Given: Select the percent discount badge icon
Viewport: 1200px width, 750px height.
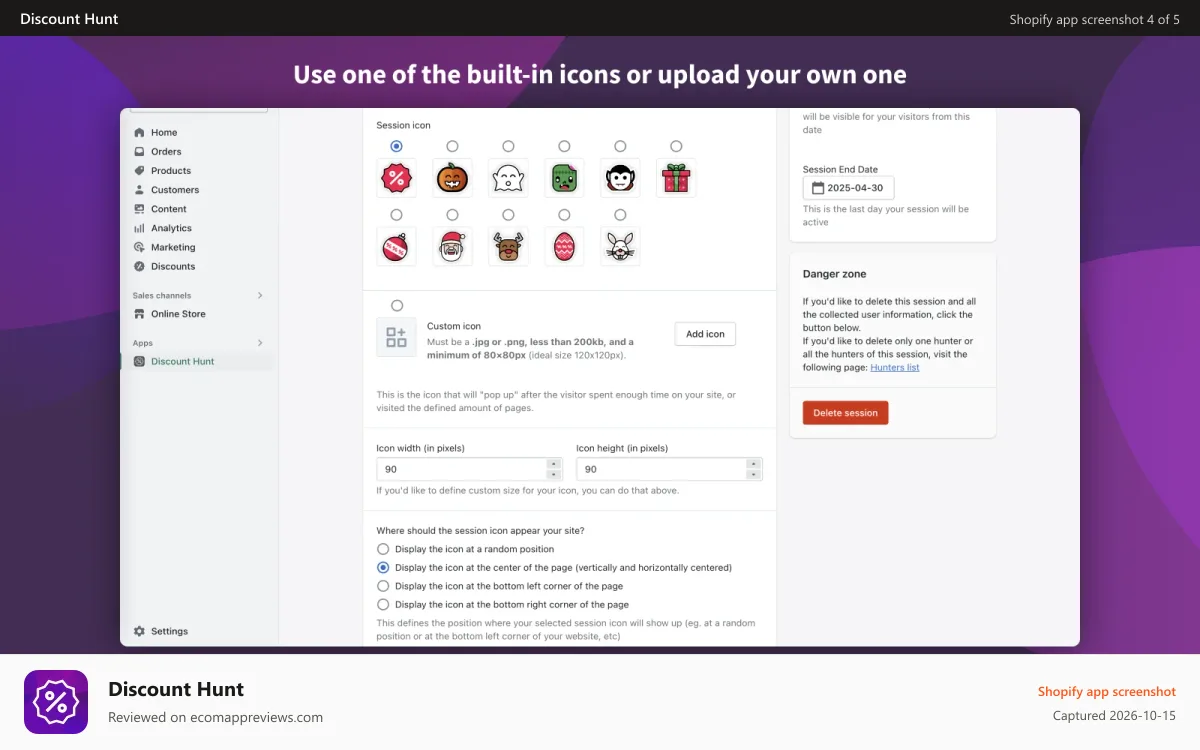Looking at the screenshot, I should (x=396, y=178).
